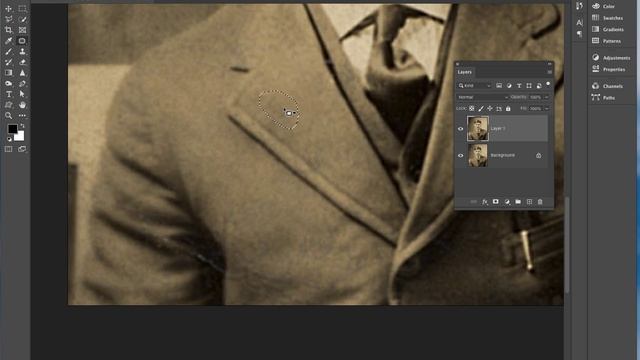
Task: Select the Rectangular Marquee tool
Action: tap(22, 8)
